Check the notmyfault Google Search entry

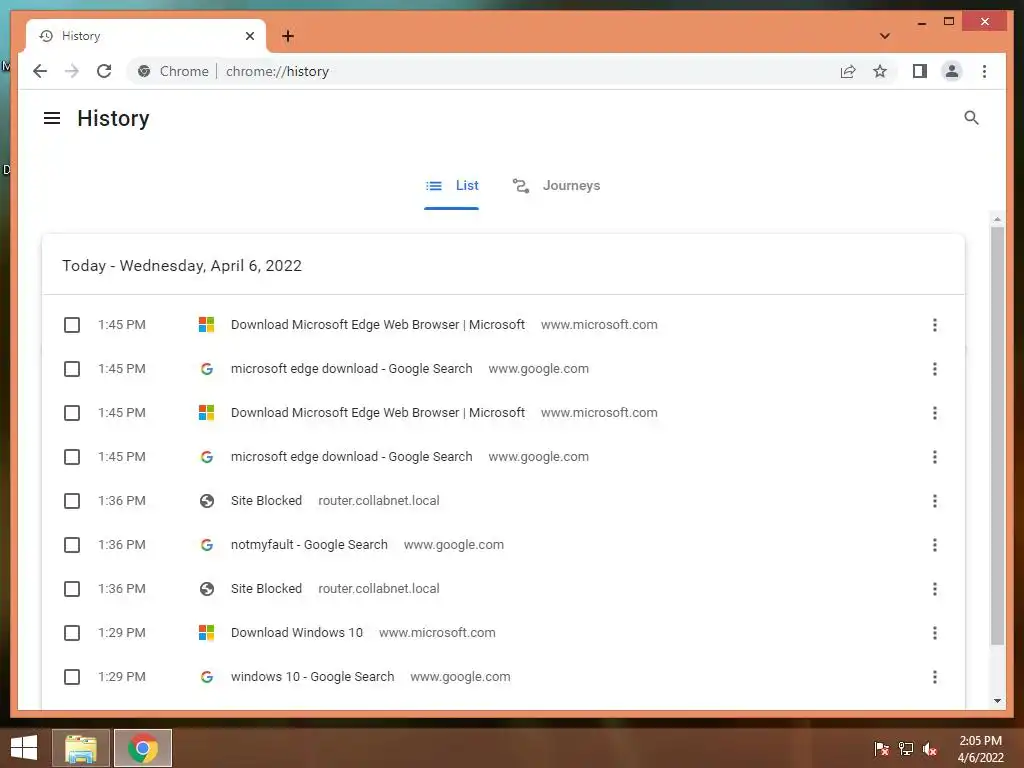(72, 545)
